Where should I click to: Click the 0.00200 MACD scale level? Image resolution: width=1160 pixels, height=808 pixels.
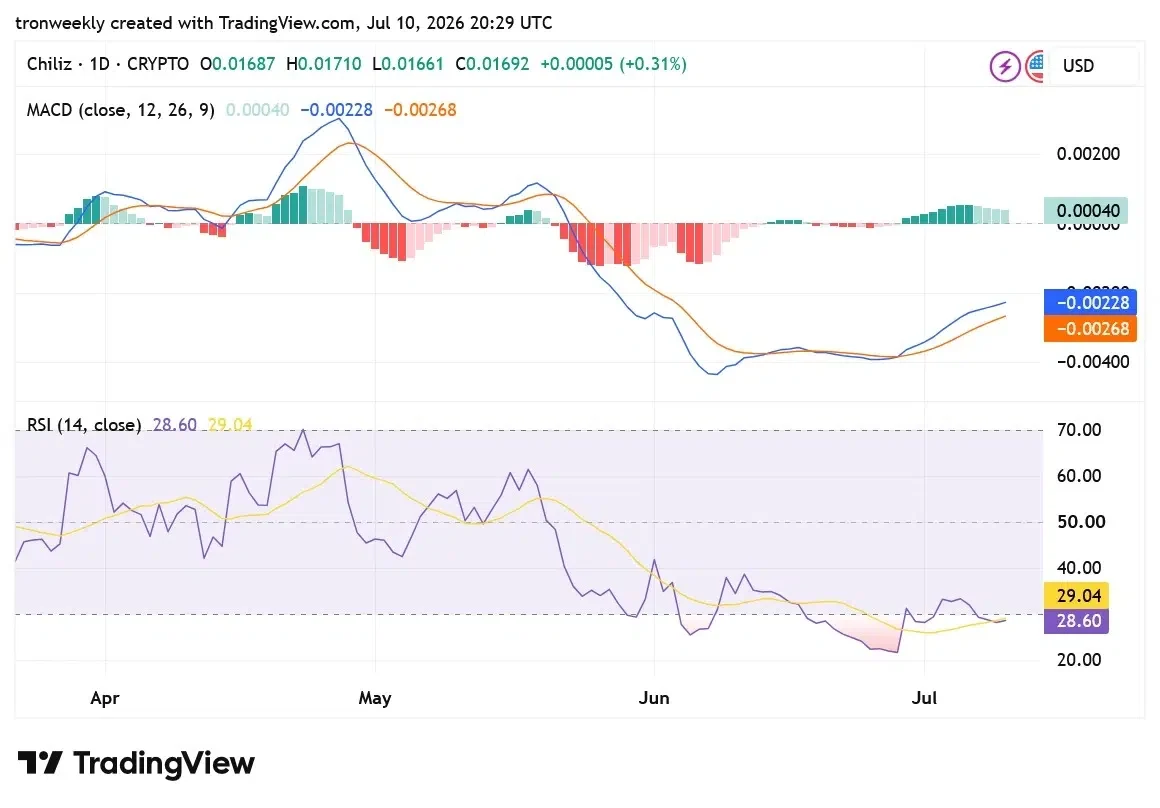coord(1088,154)
